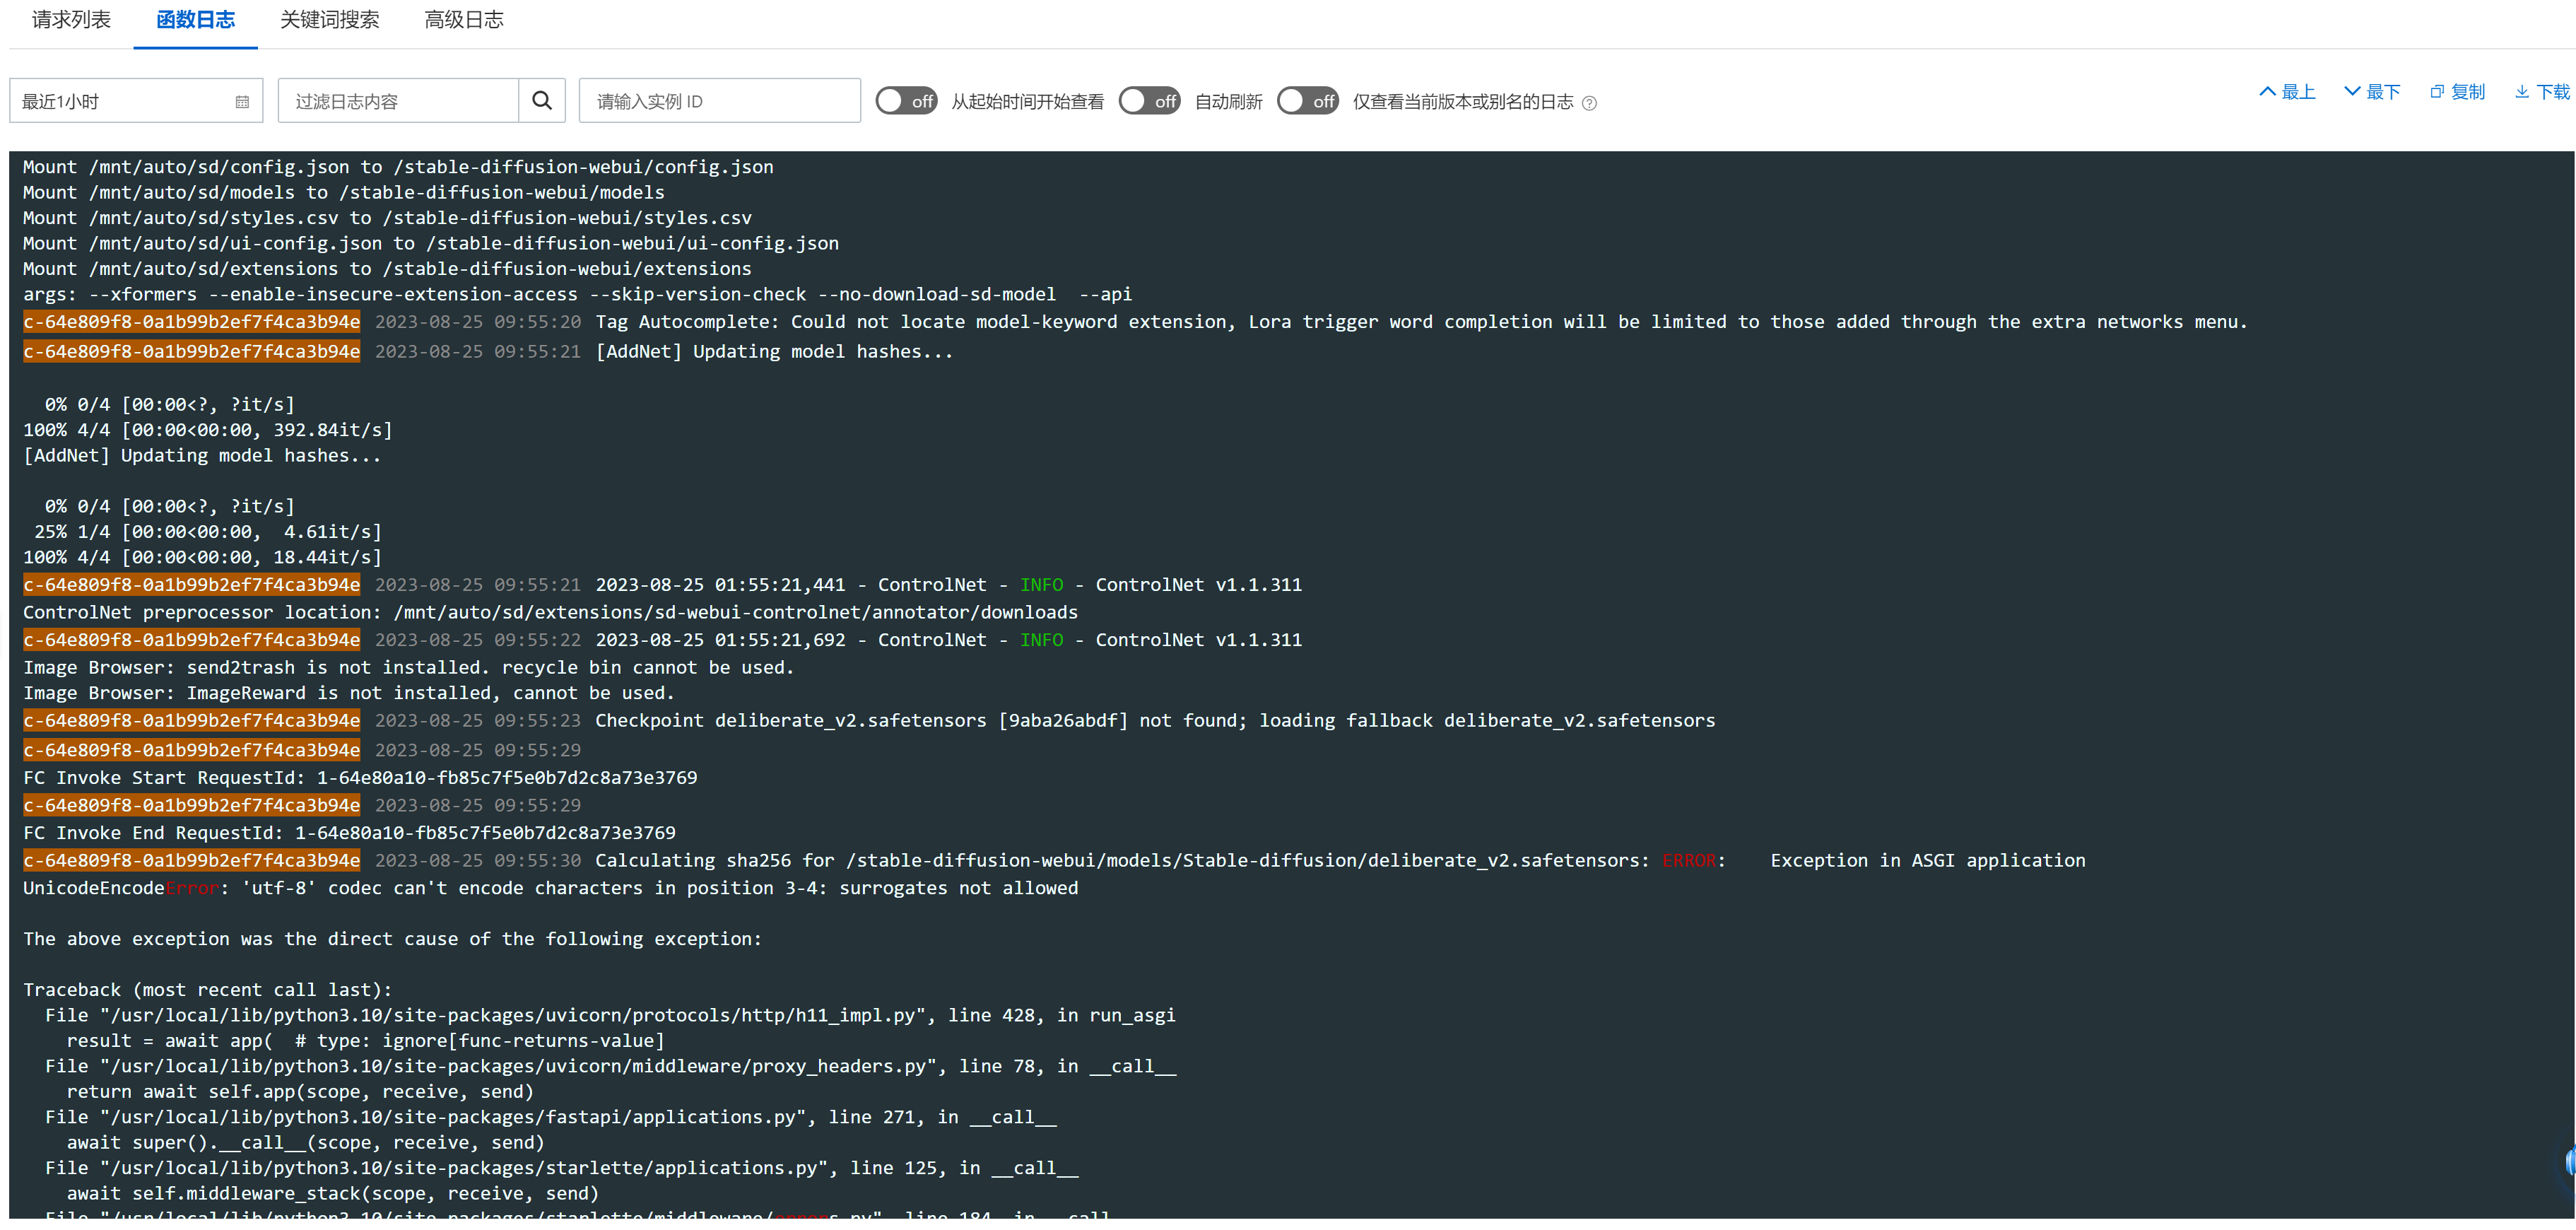This screenshot has width=2576, height=1230.
Task: Click instance ID on Calculating sha256 line
Action: [192, 861]
